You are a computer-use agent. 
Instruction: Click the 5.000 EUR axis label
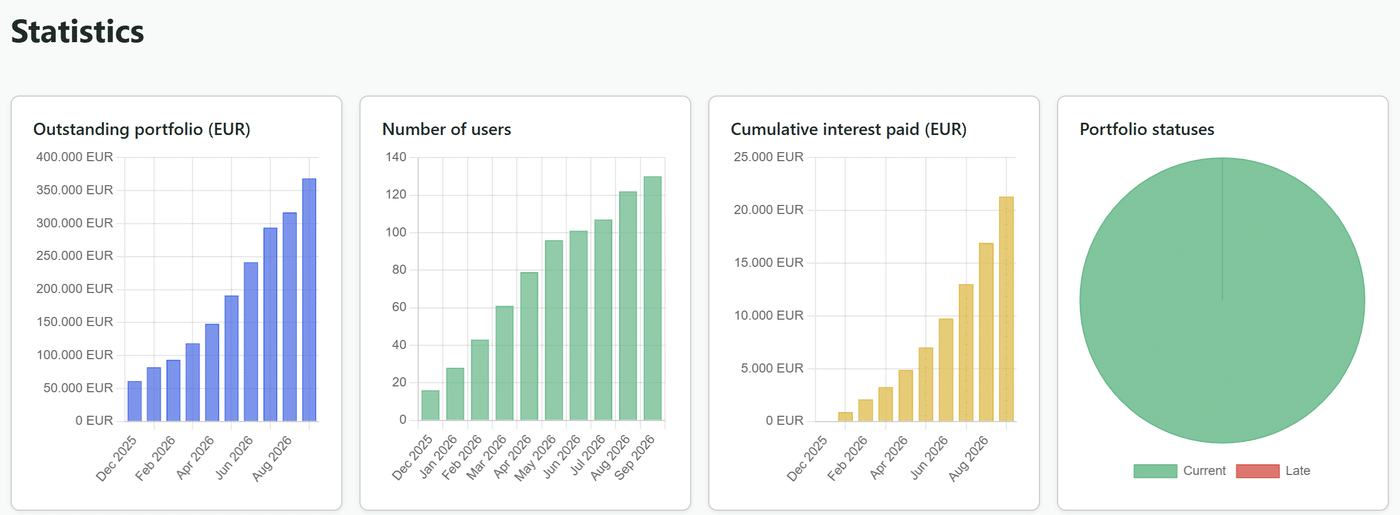point(772,368)
